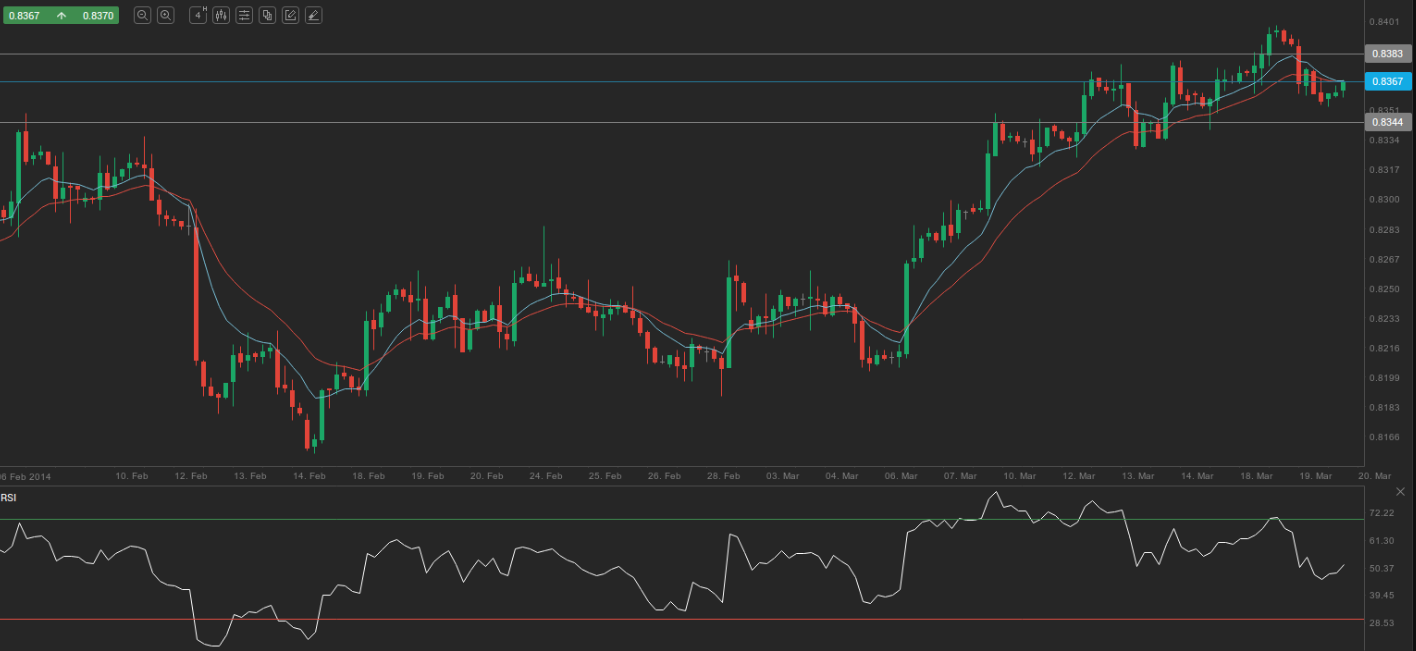Click the 14 Feb date on time axis
This screenshot has height=651, width=1416.
point(310,476)
